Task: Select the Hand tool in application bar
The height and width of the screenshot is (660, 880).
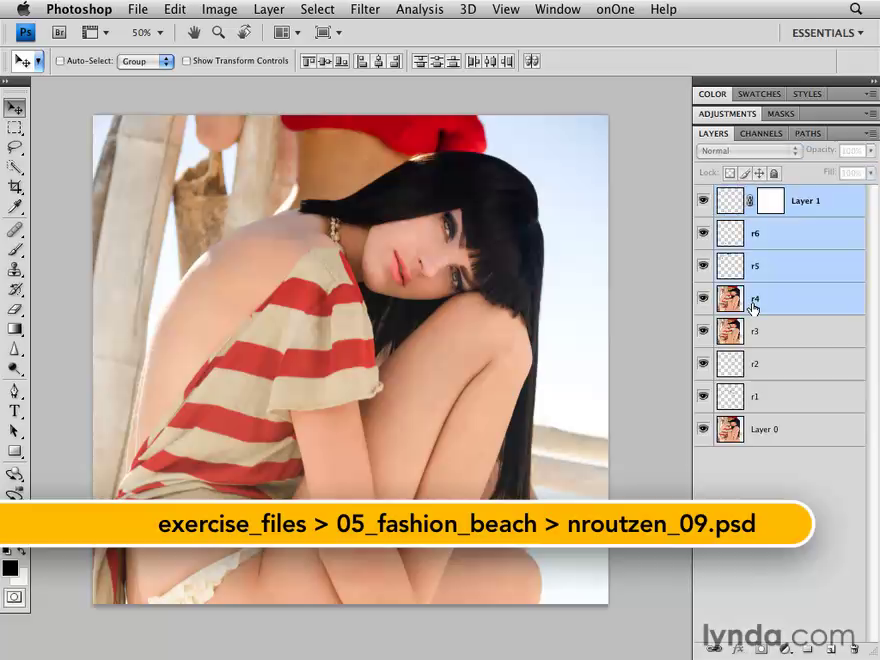Action: (x=194, y=33)
